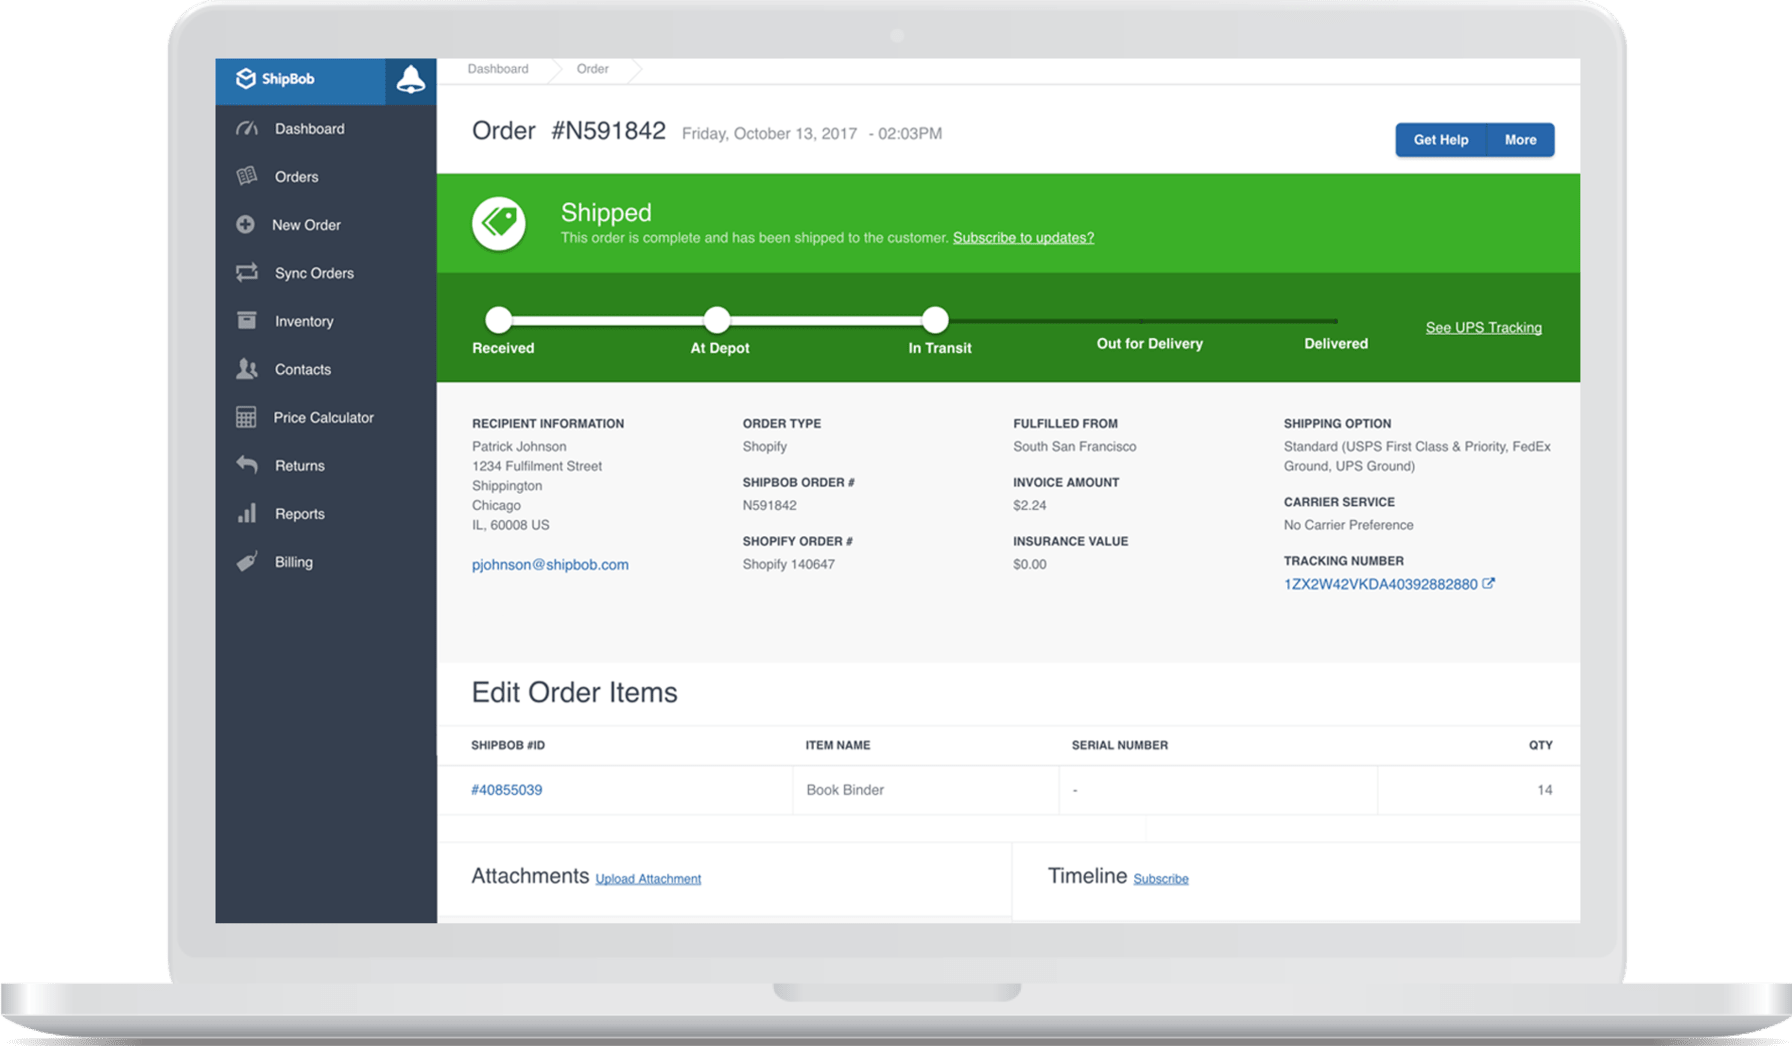Image resolution: width=1792 pixels, height=1046 pixels.
Task: Click quantity value 14
Action: click(1545, 790)
